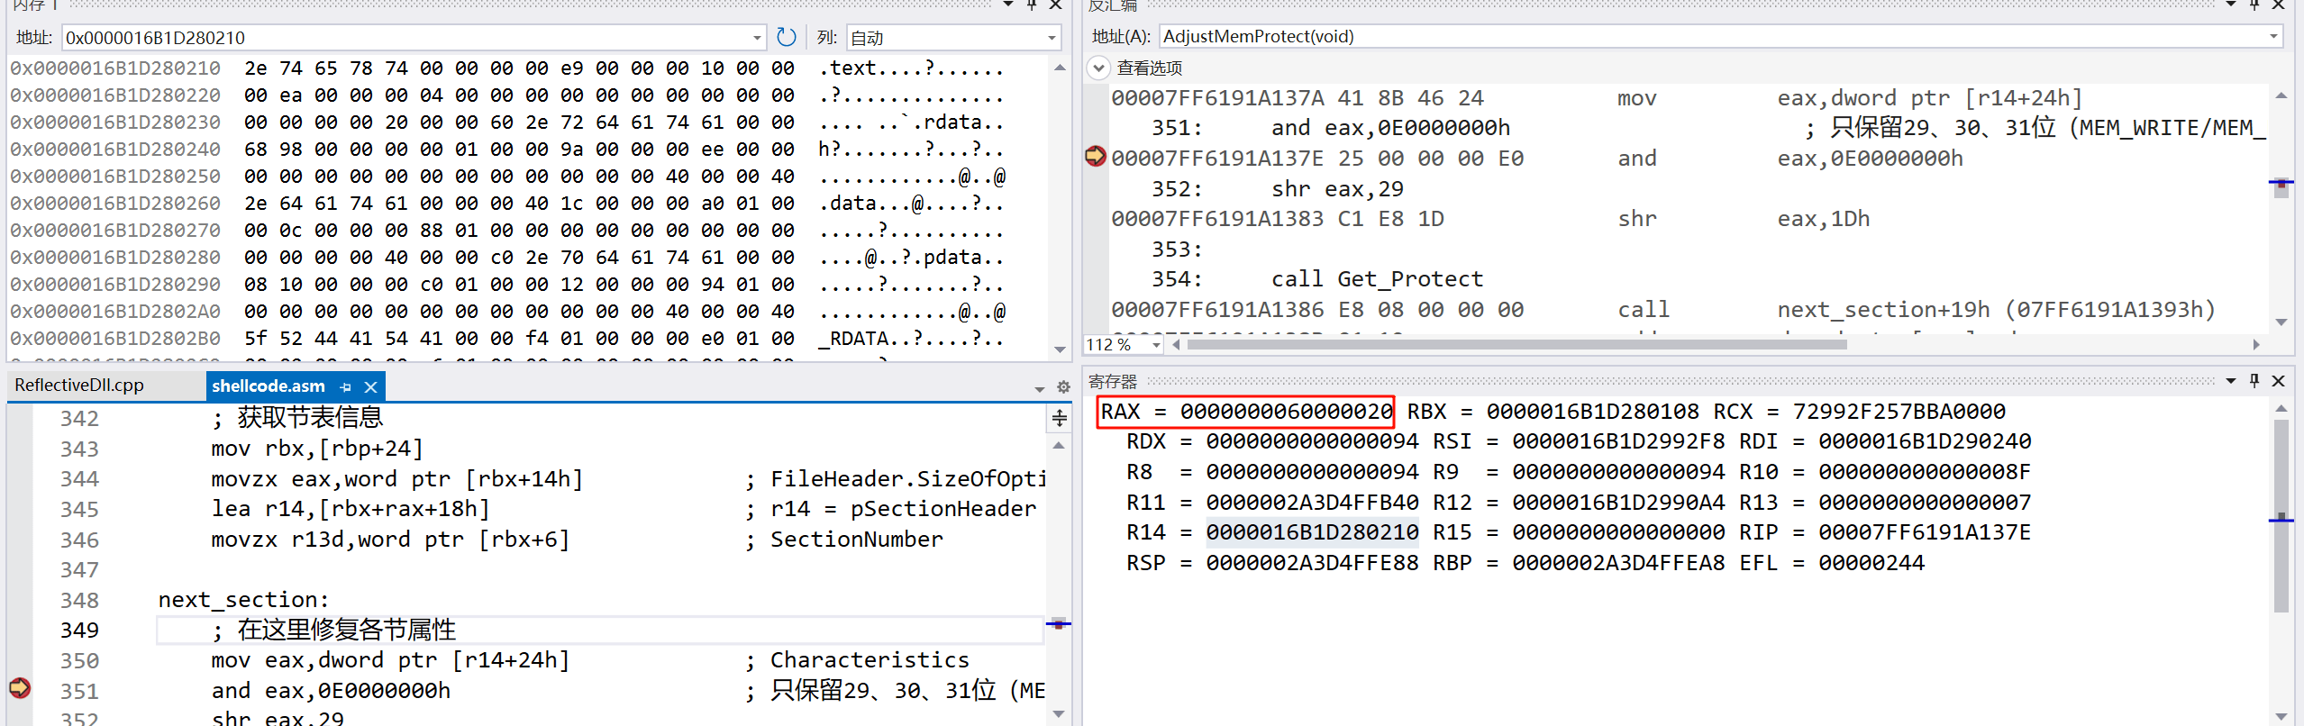Viewport: 2304px width, 726px height.
Task: Click the split editor icon above the code scrollbar
Action: pos(1059,419)
